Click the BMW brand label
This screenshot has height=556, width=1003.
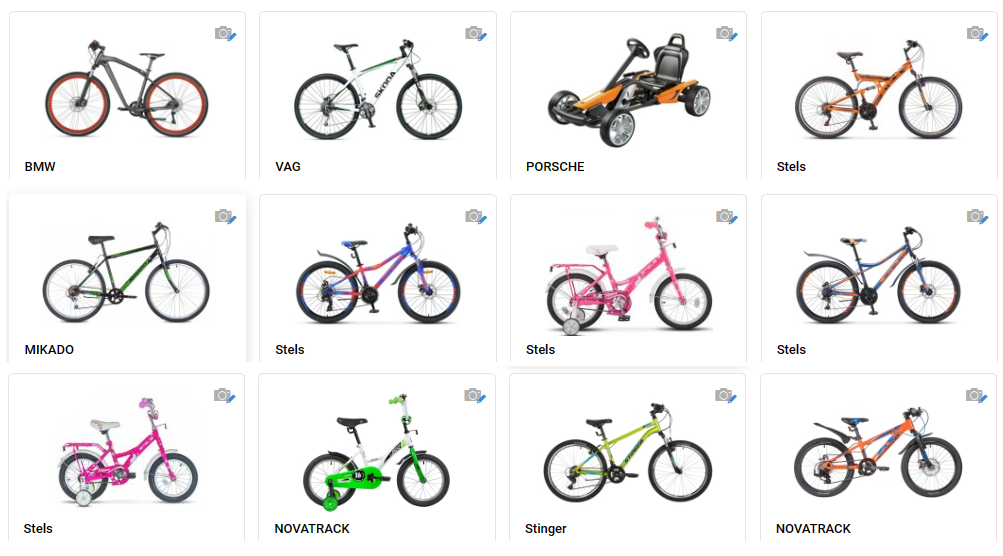click(x=40, y=166)
